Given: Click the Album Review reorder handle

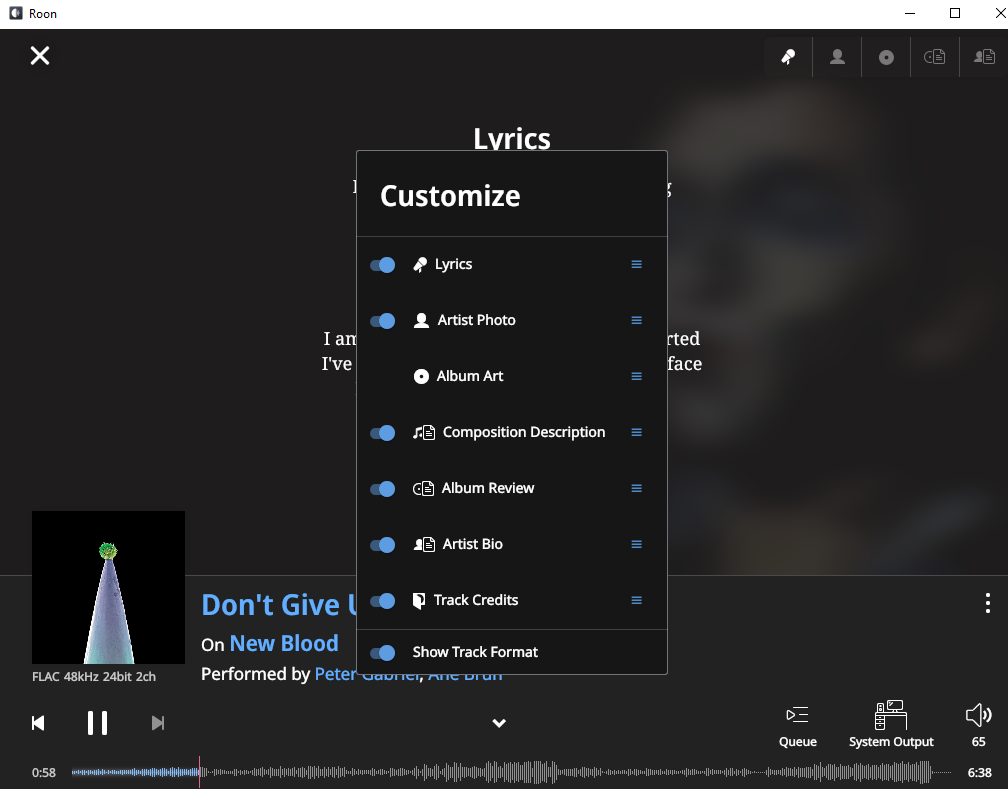Looking at the screenshot, I should (x=636, y=488).
